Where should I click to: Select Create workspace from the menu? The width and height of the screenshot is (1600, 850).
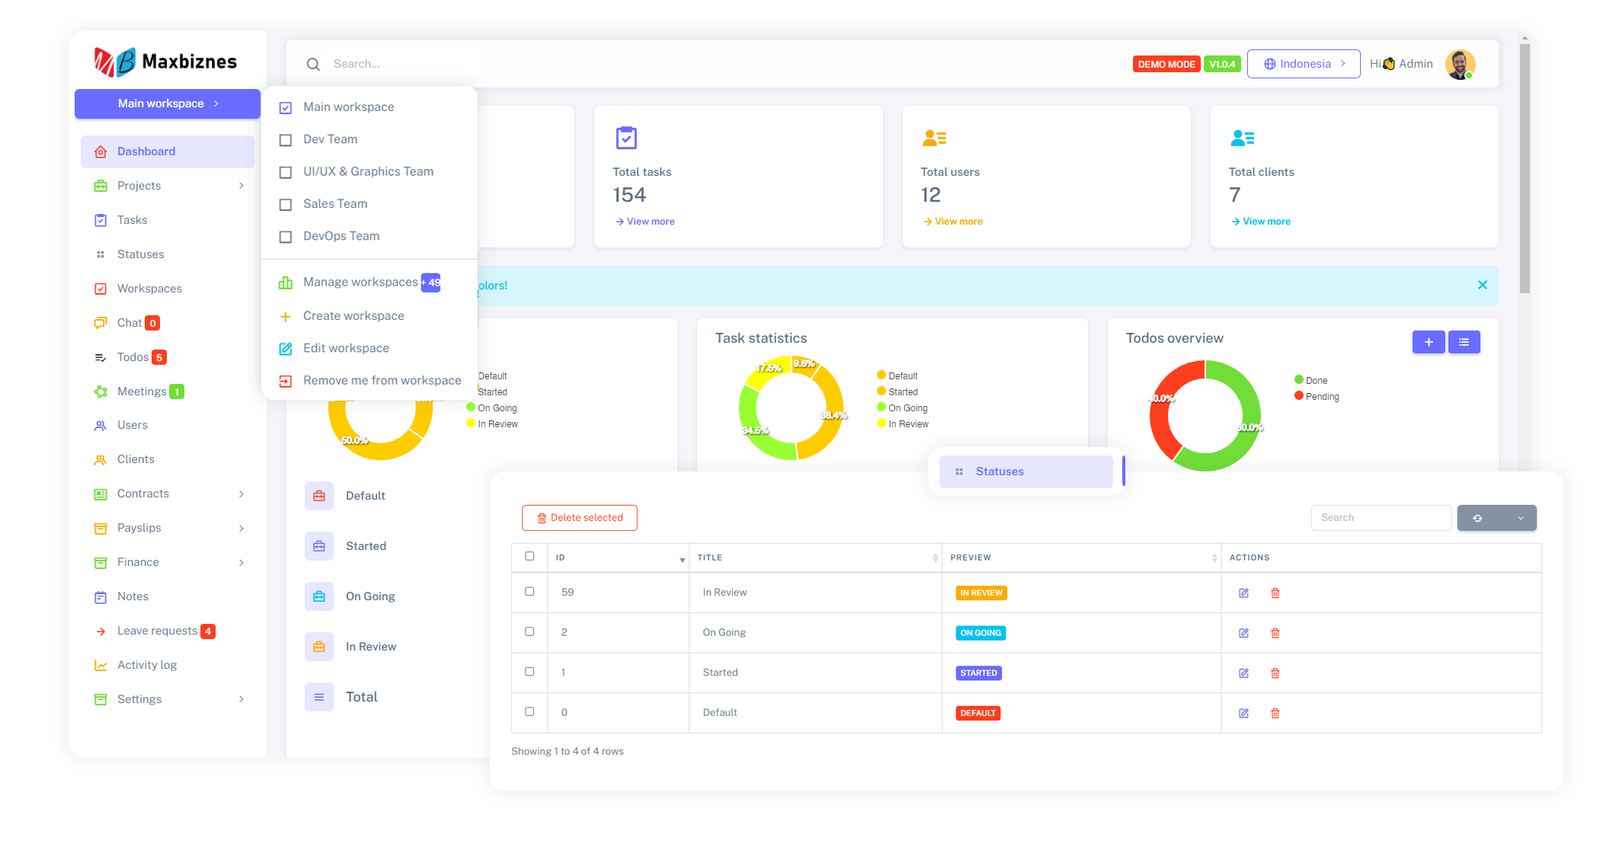pos(353,316)
